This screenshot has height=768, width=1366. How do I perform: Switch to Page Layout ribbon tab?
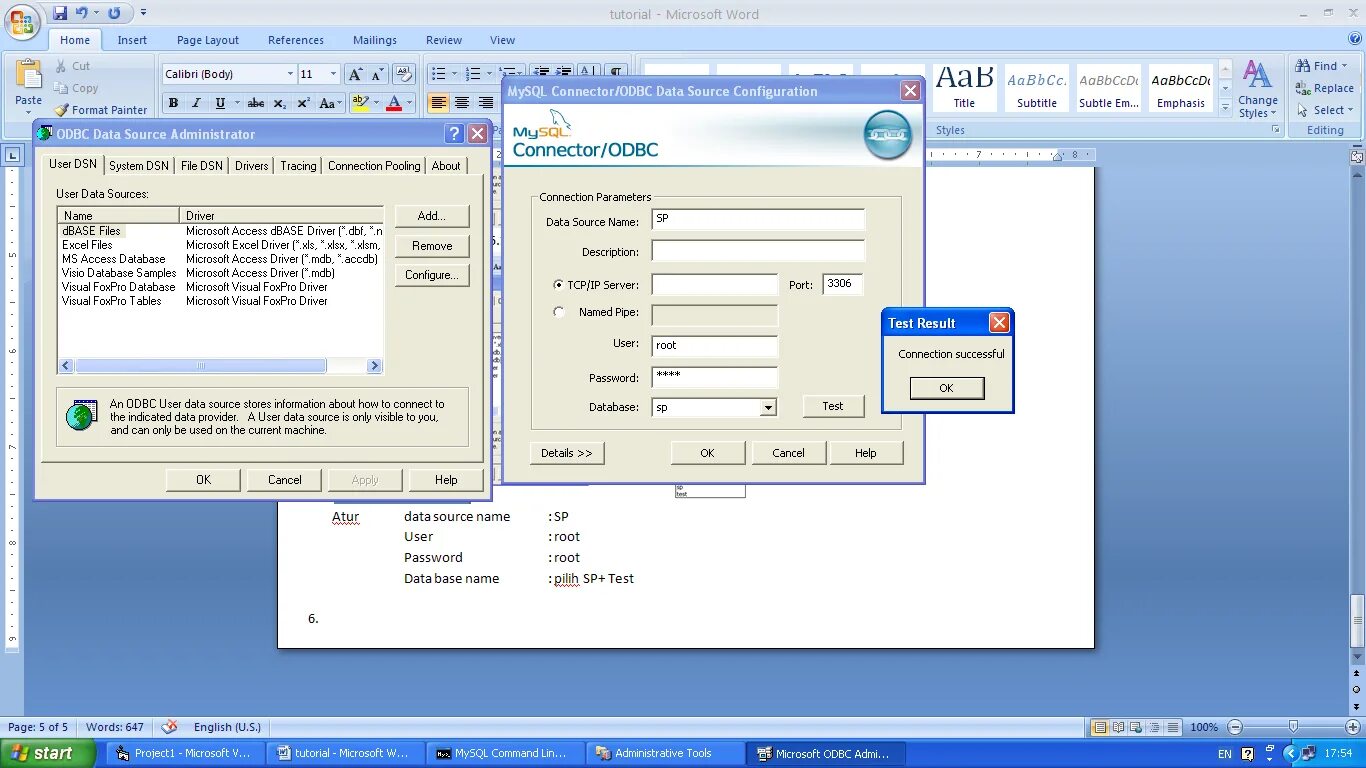pyautogui.click(x=208, y=40)
